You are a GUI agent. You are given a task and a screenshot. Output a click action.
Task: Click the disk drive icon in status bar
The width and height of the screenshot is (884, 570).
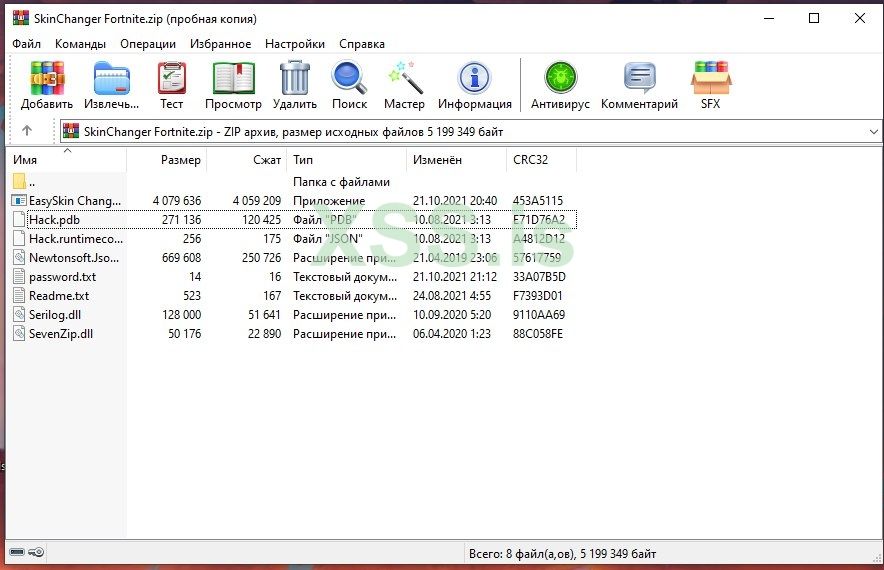click(x=17, y=552)
